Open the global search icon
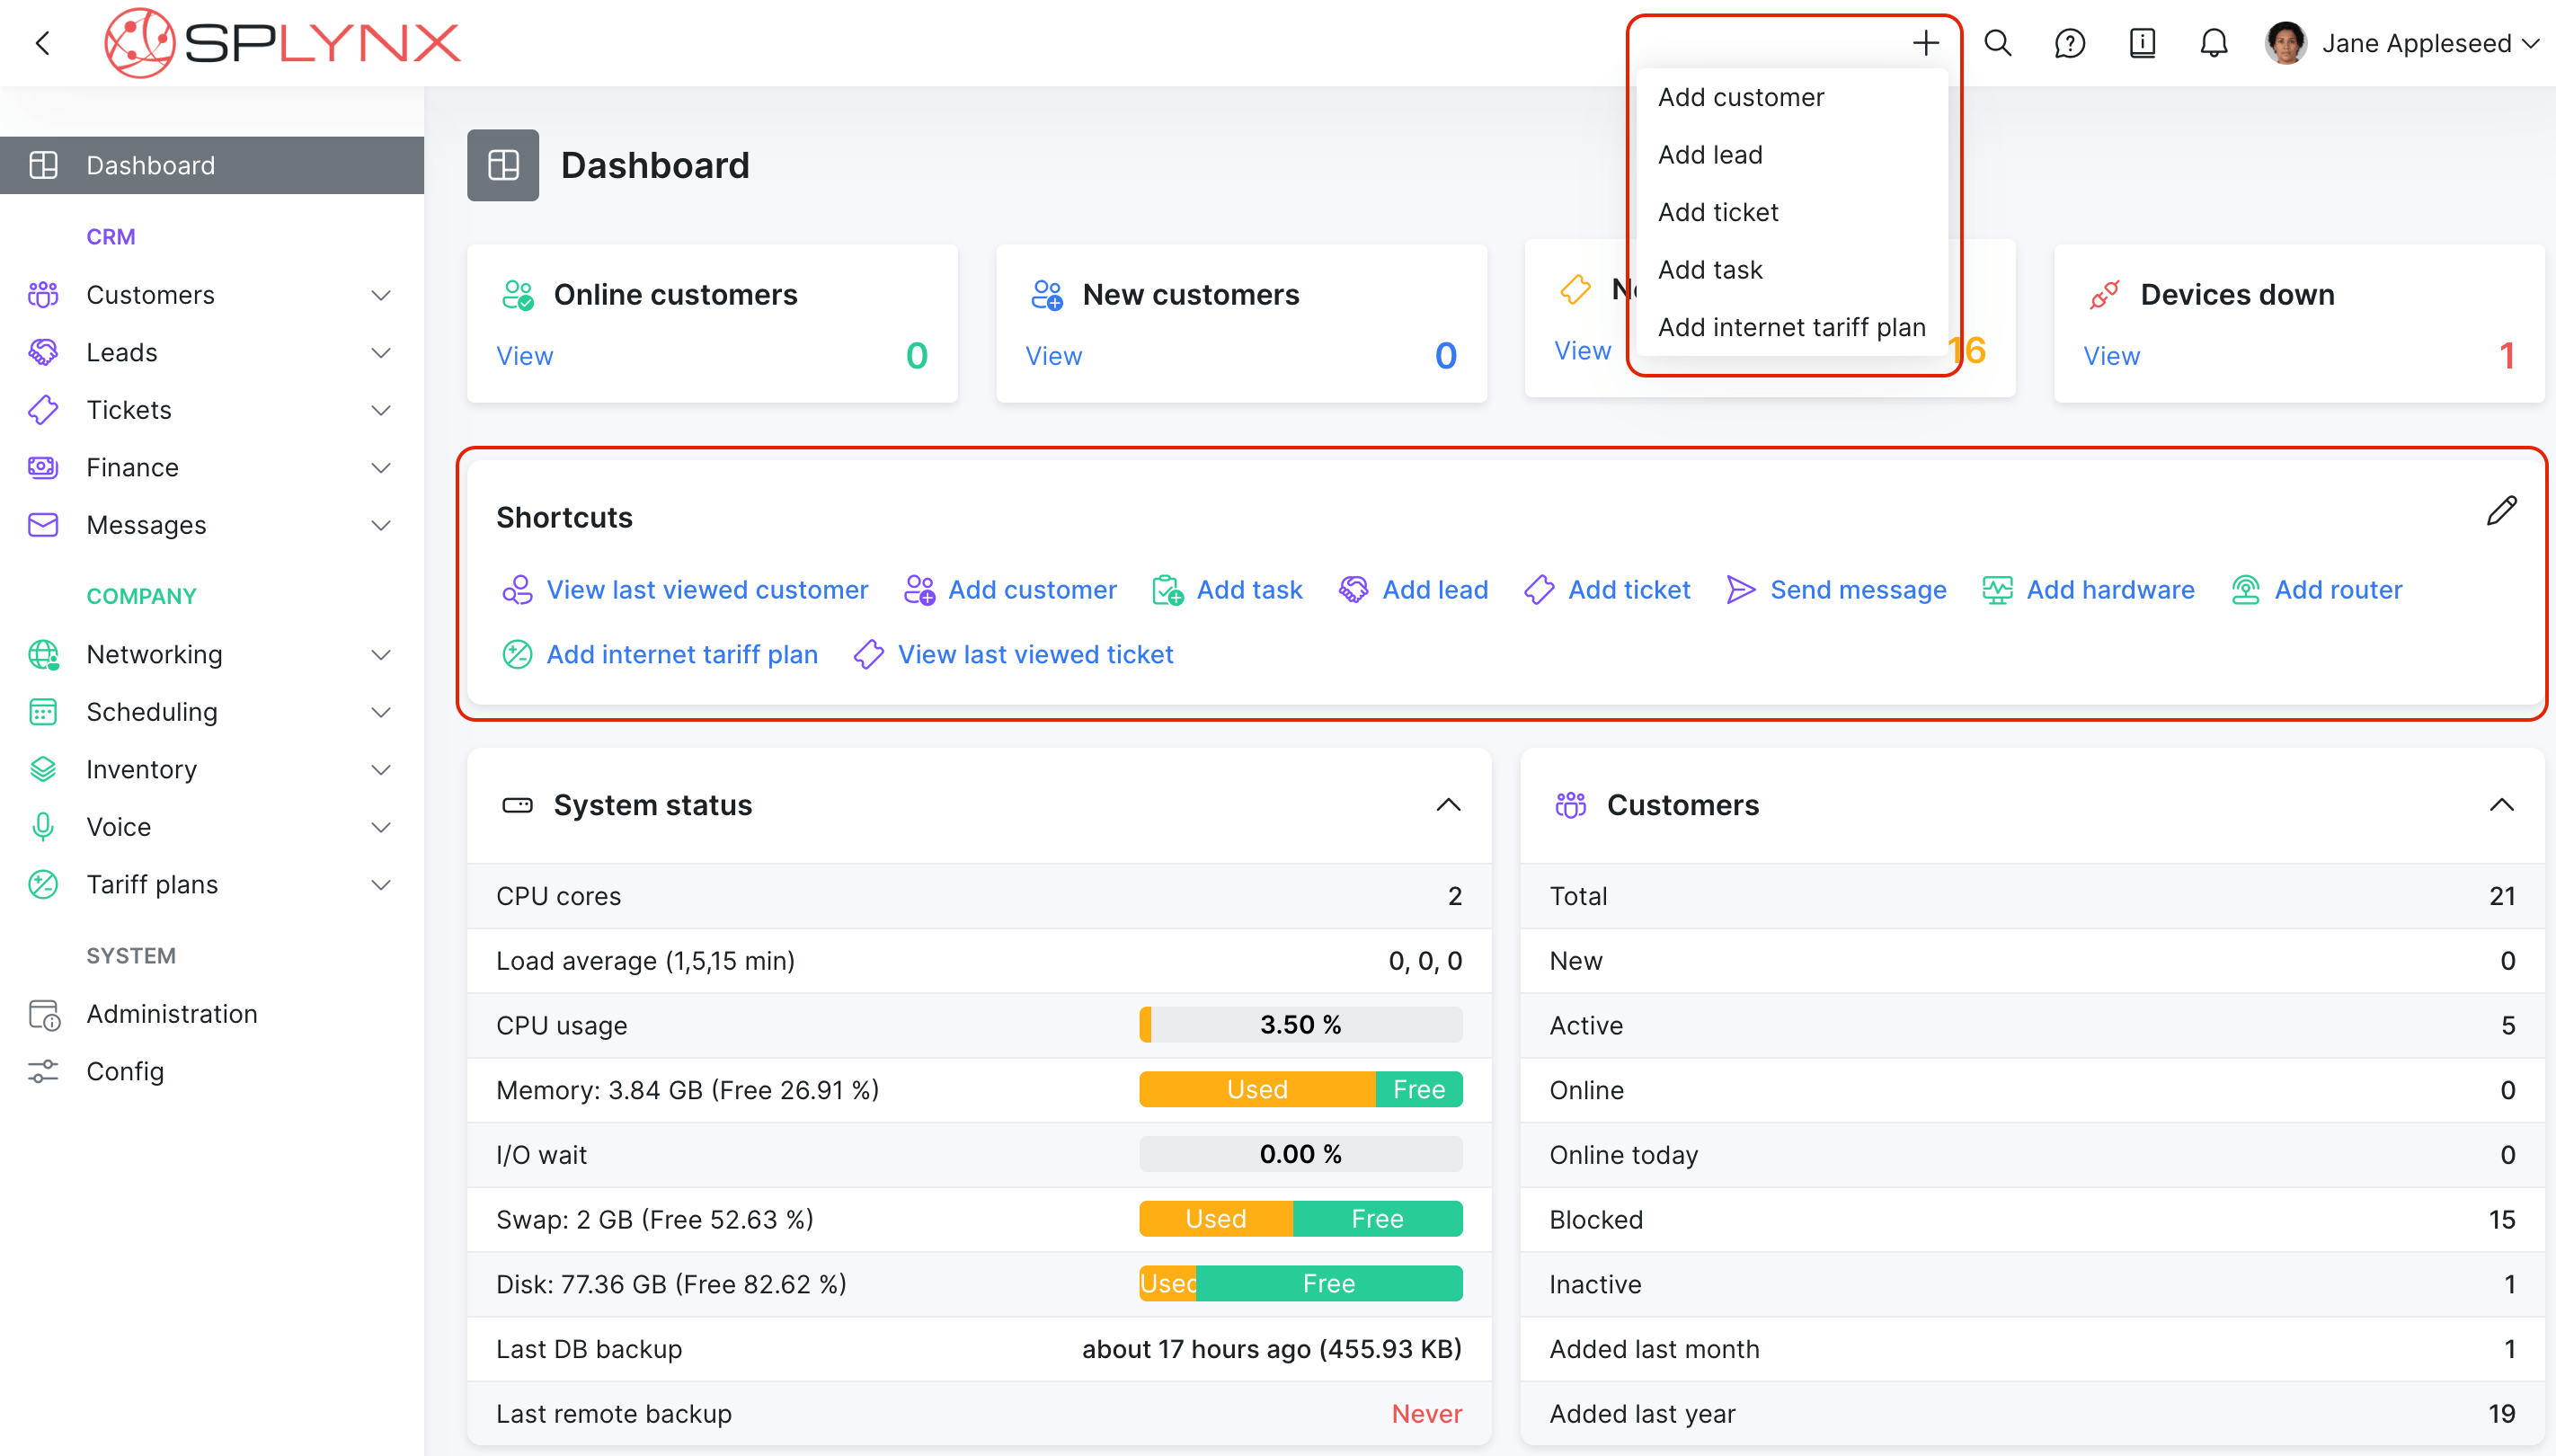Screen dimensions: 2556x1456 click(x=1997, y=43)
